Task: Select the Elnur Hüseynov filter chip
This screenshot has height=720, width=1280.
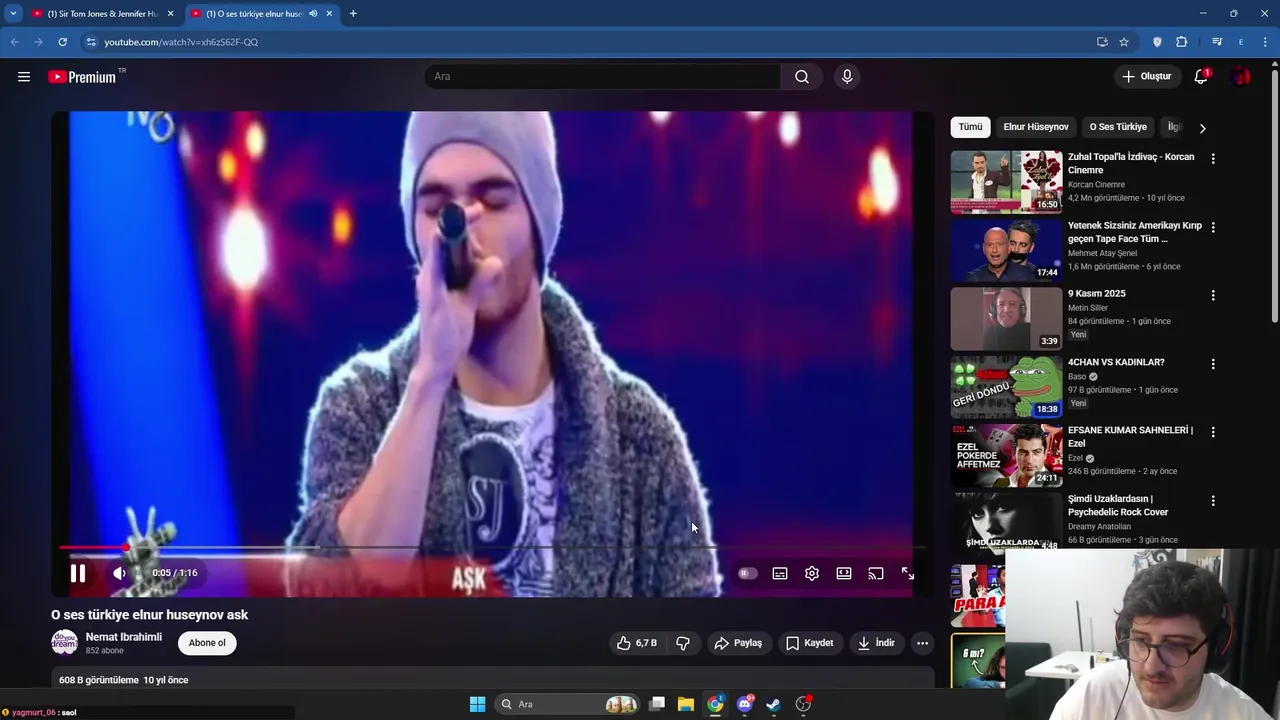Action: pyautogui.click(x=1036, y=127)
